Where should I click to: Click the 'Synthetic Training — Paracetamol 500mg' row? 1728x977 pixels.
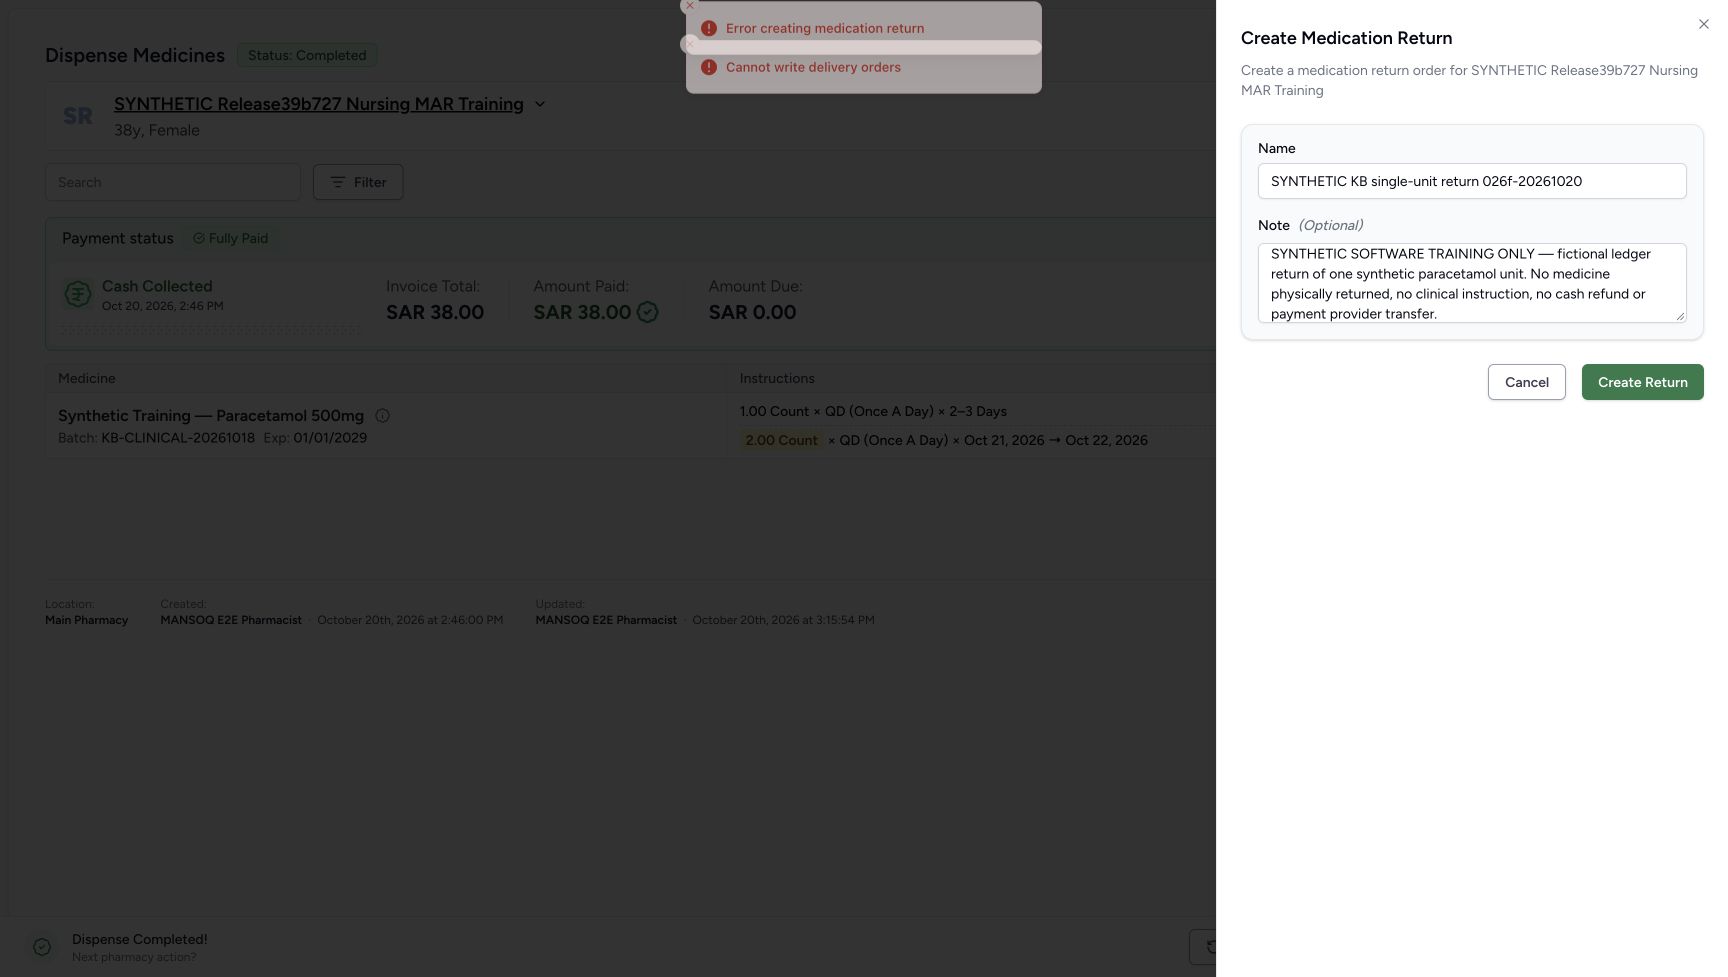click(x=630, y=426)
